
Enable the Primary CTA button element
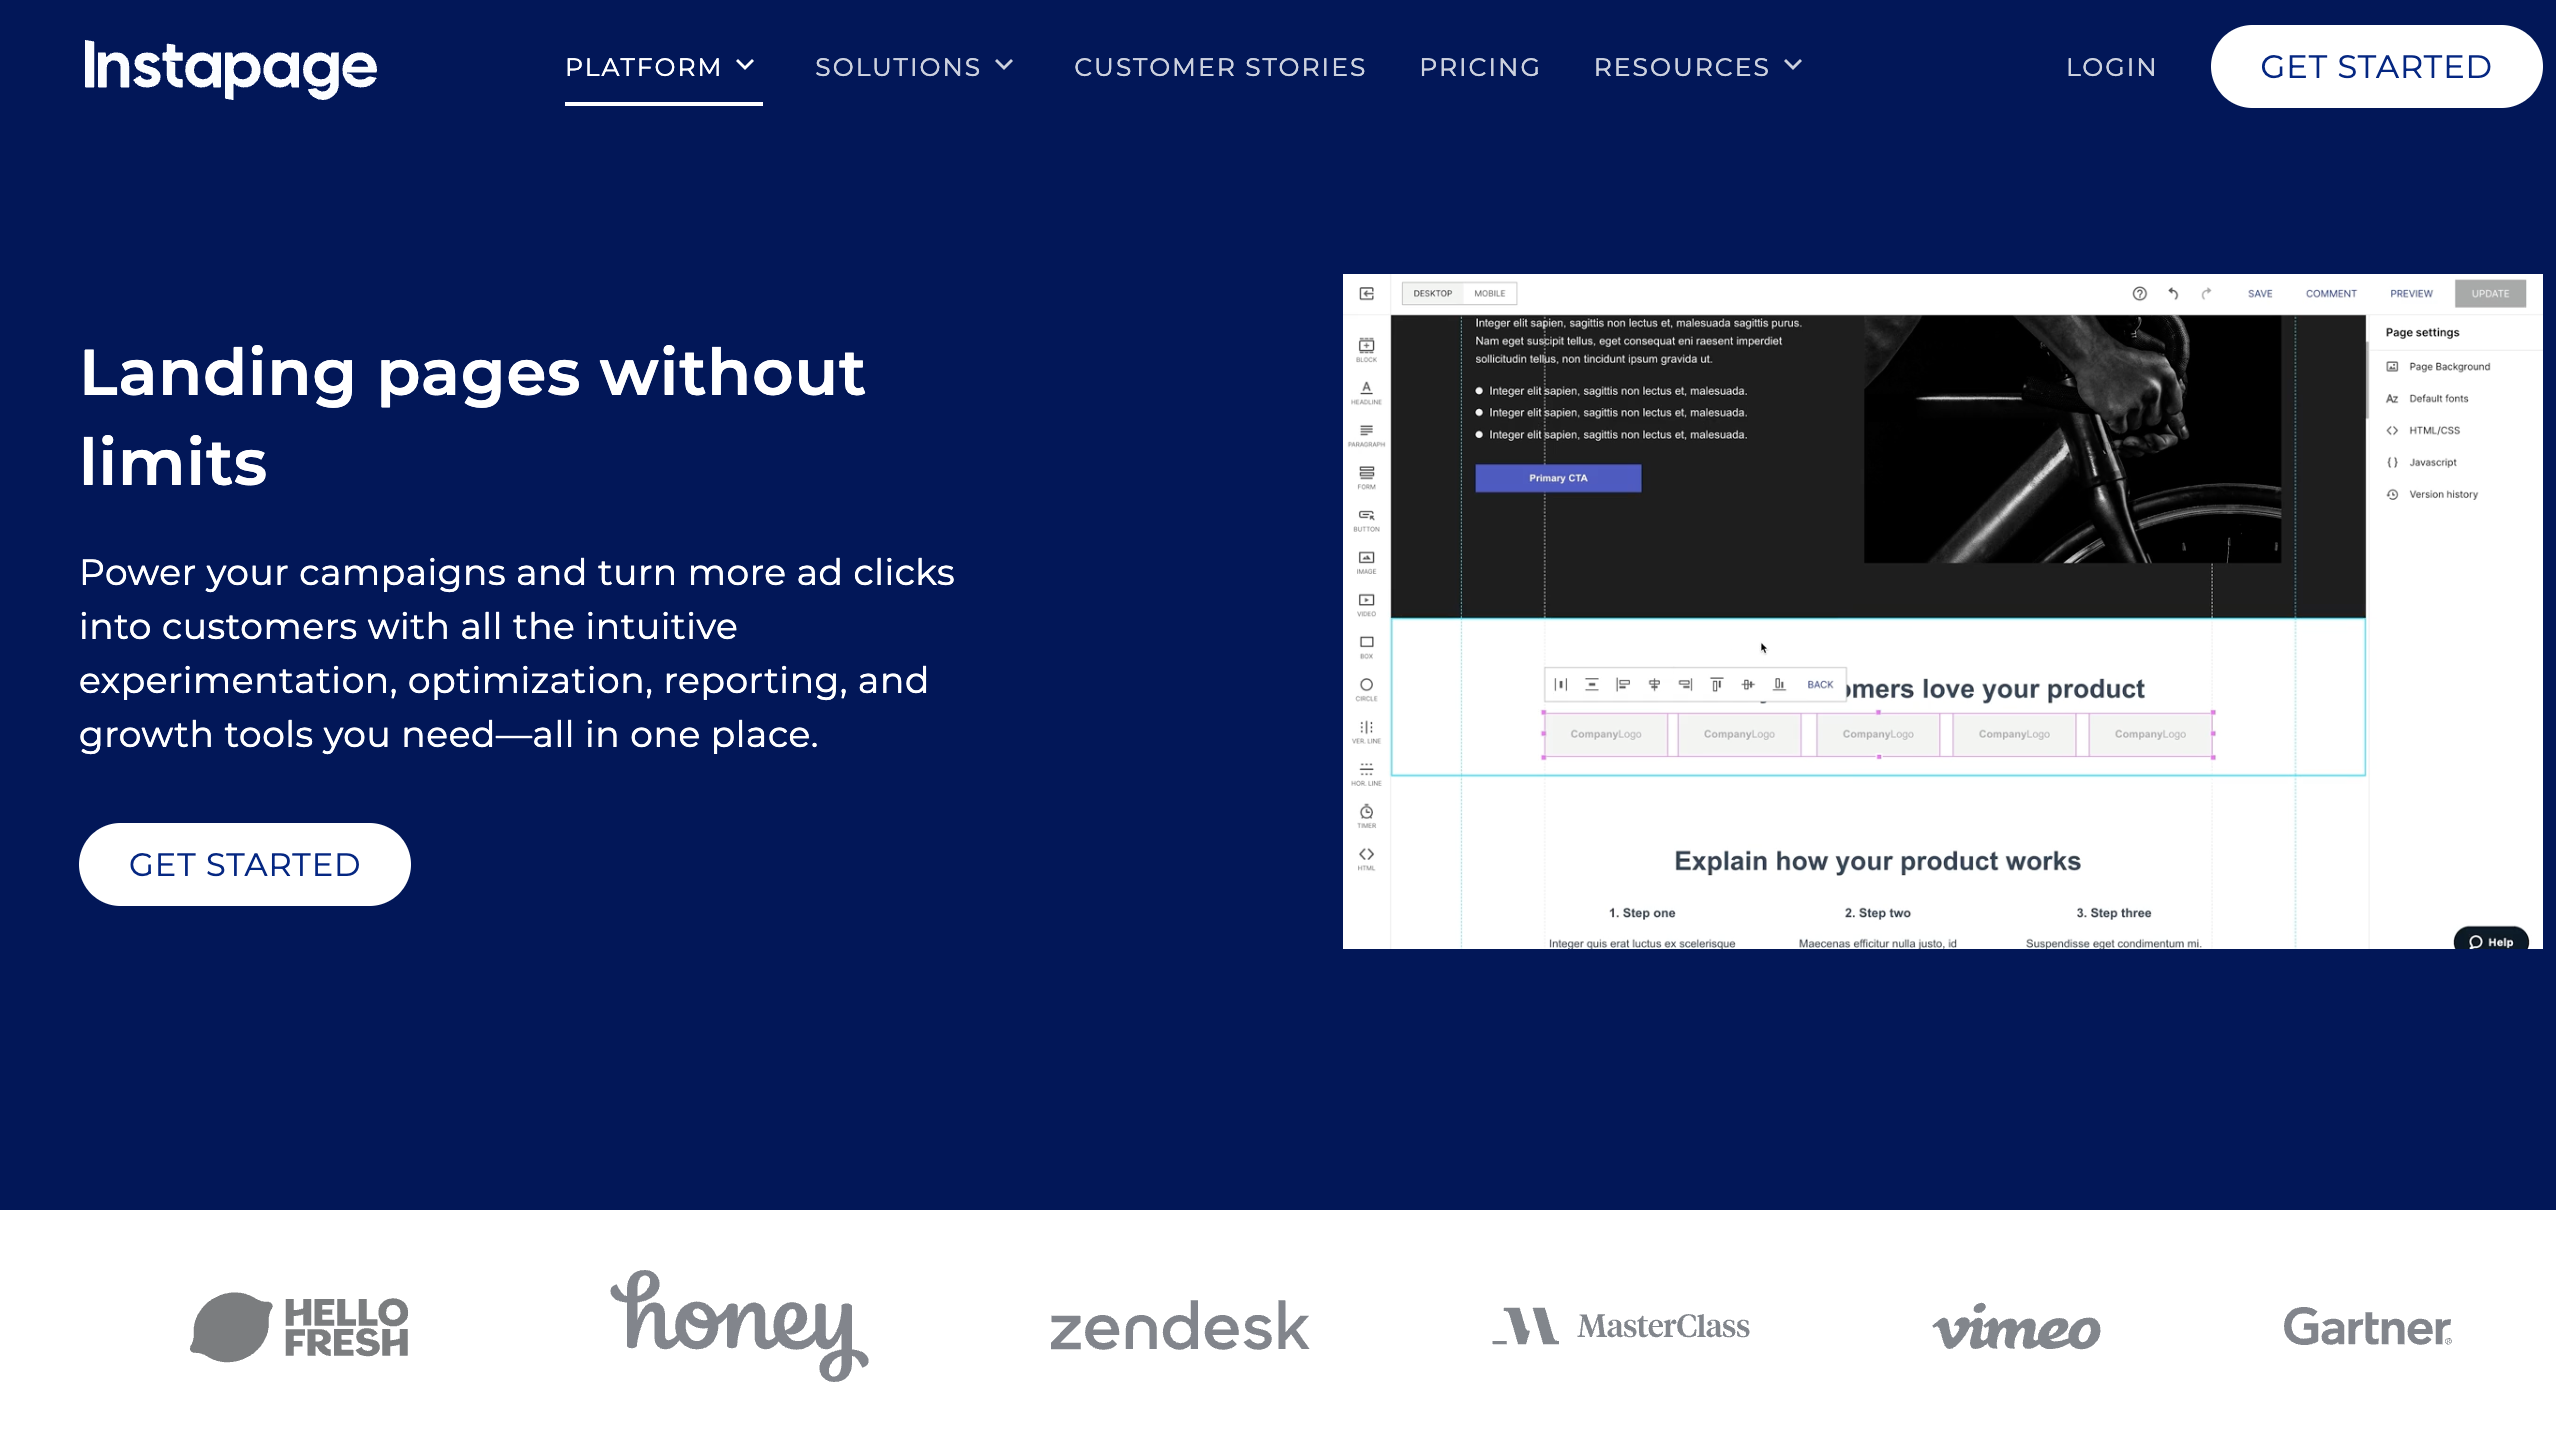point(1559,478)
